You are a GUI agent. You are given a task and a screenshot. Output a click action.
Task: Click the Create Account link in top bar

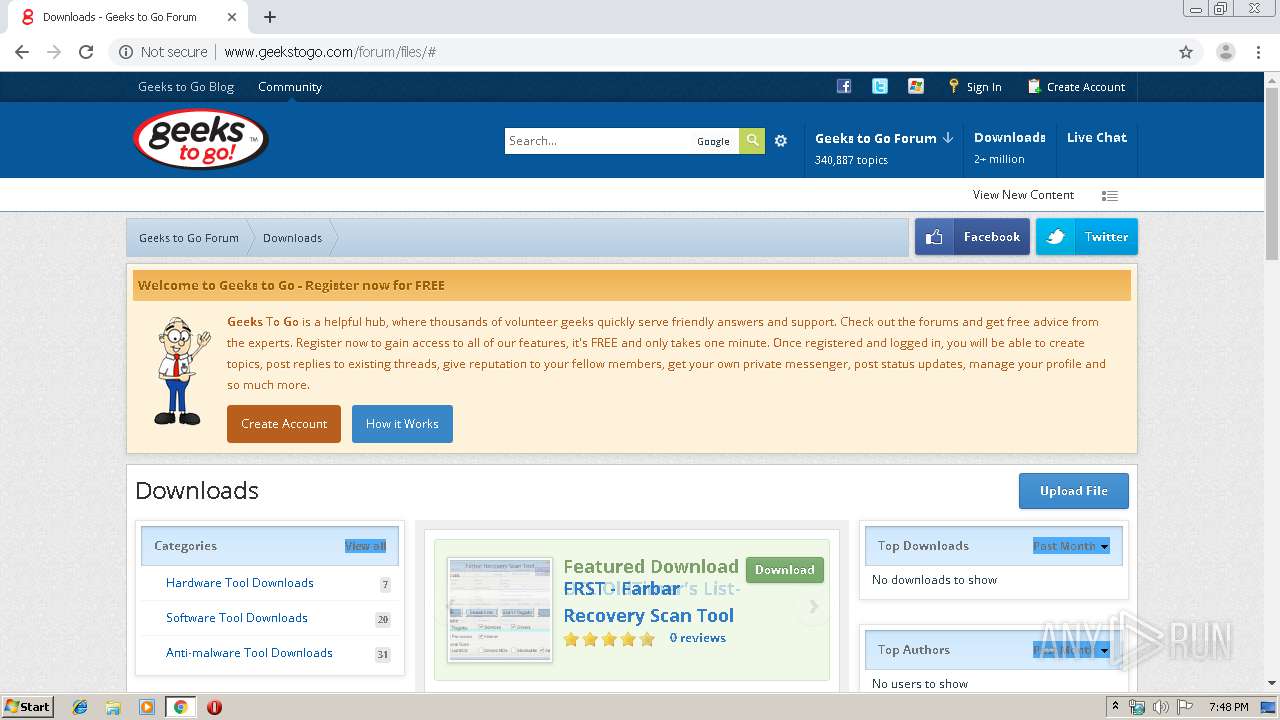coord(1076,87)
